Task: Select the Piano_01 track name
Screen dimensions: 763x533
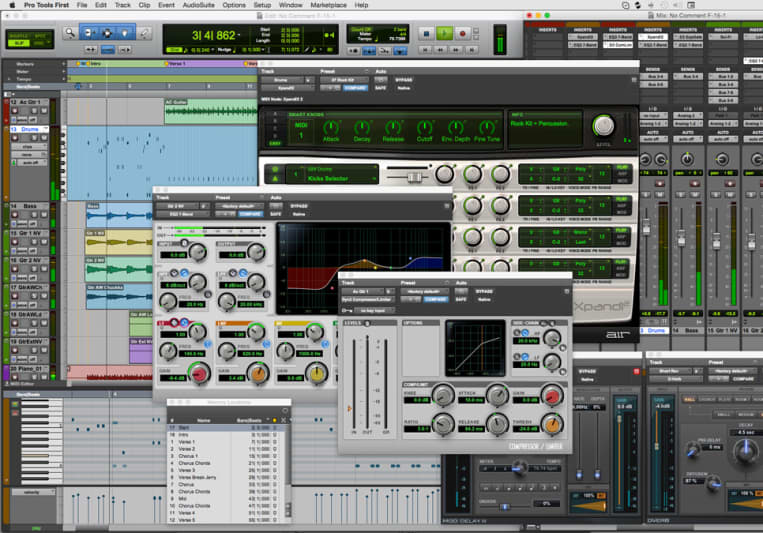Action: 30,369
